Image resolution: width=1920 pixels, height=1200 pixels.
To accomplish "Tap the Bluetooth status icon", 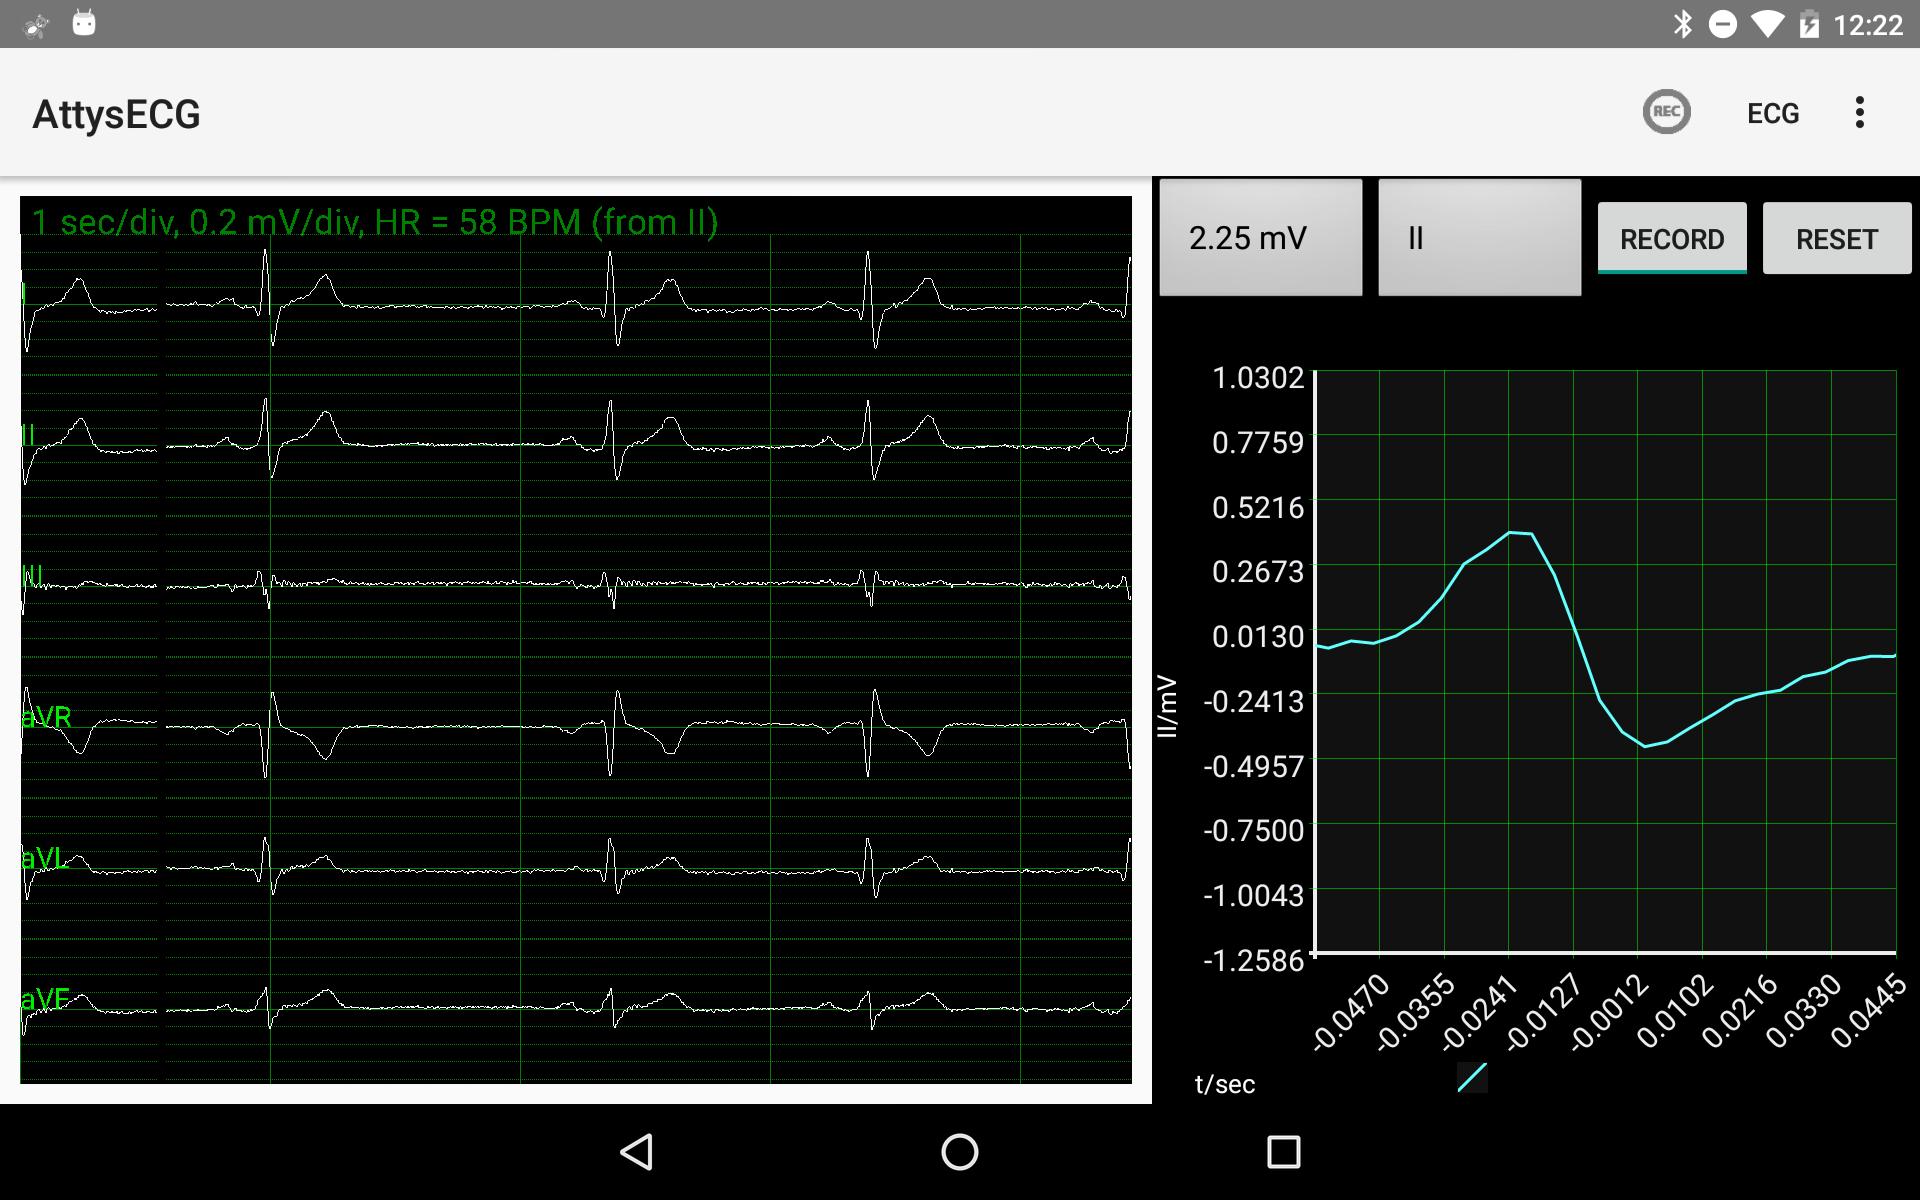I will coord(1683,24).
